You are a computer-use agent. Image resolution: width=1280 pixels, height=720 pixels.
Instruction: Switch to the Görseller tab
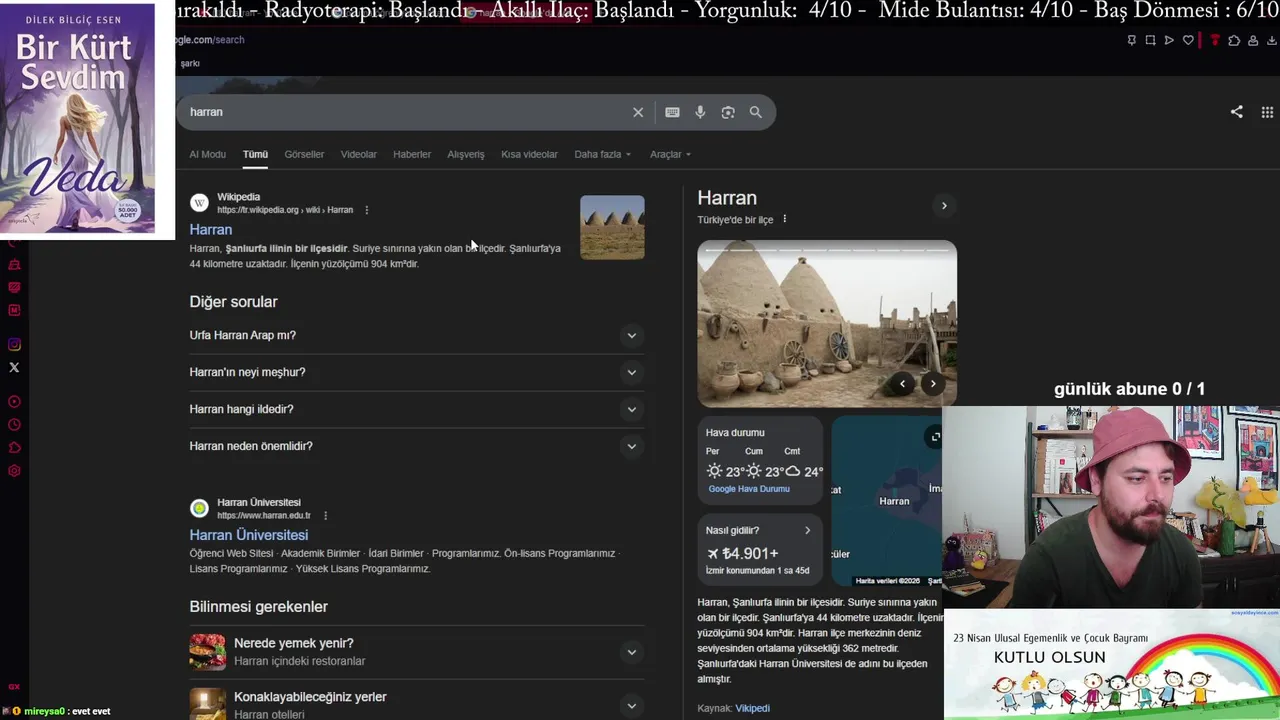pos(304,154)
